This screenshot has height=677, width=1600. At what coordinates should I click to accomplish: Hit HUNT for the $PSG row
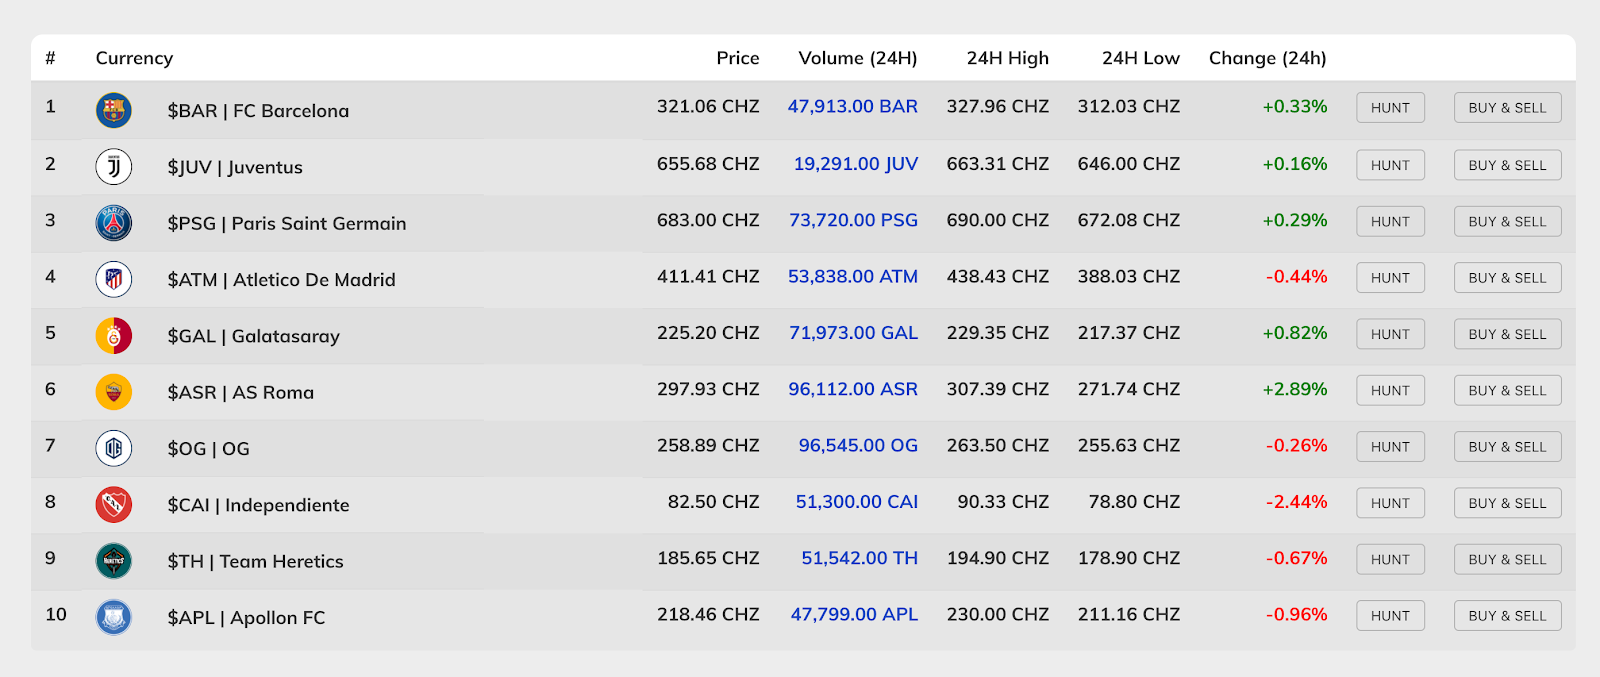click(1390, 221)
